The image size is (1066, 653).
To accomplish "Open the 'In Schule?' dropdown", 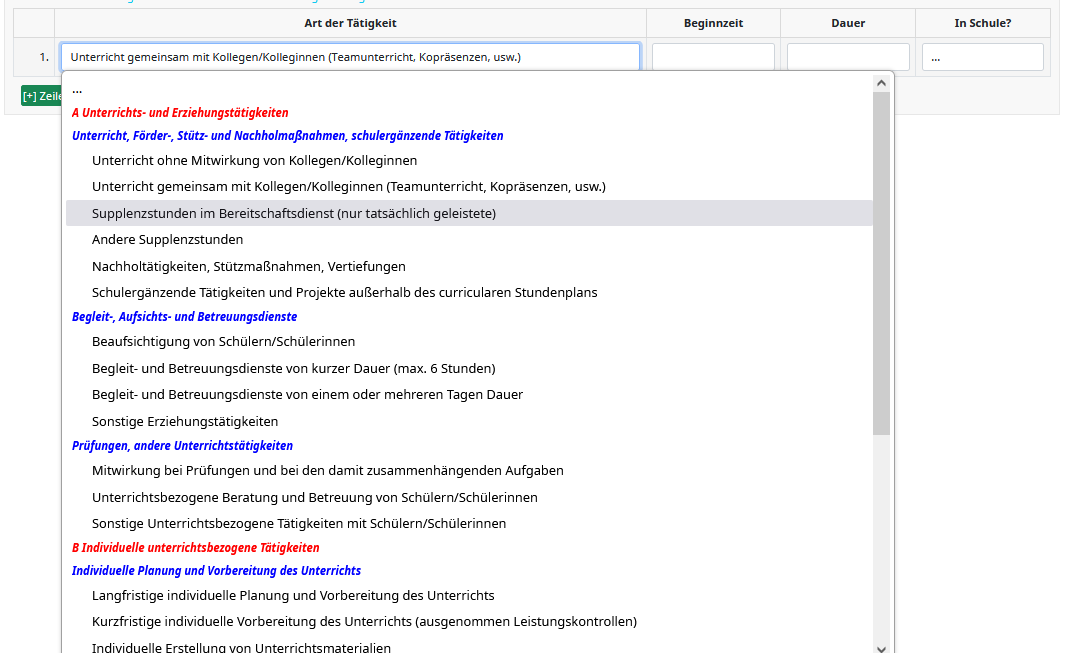I will click(x=982, y=57).
